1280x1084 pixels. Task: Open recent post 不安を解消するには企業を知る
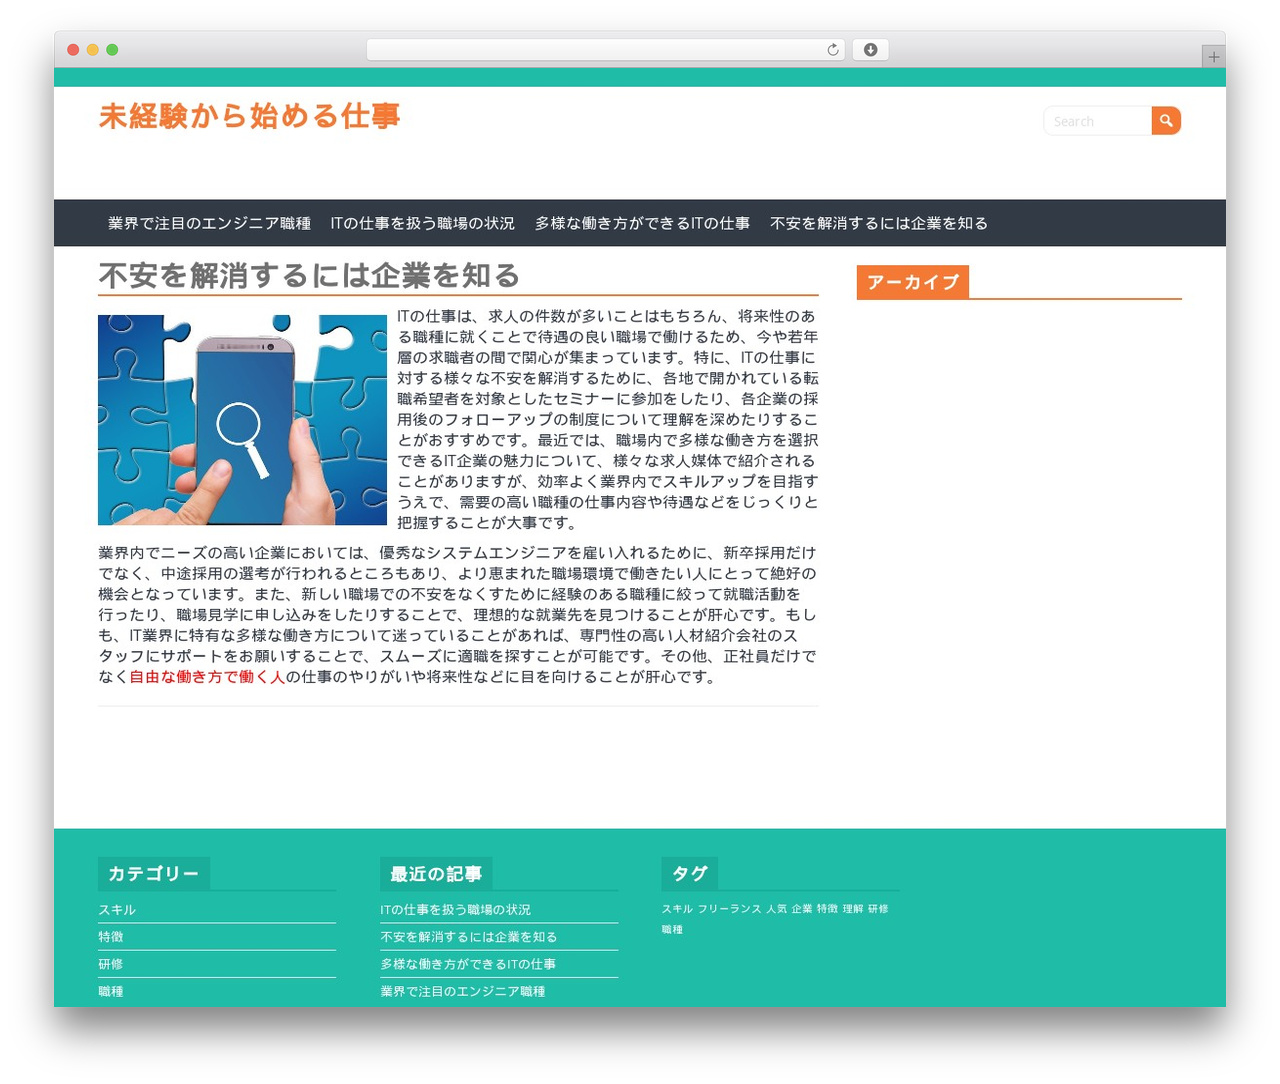(469, 937)
